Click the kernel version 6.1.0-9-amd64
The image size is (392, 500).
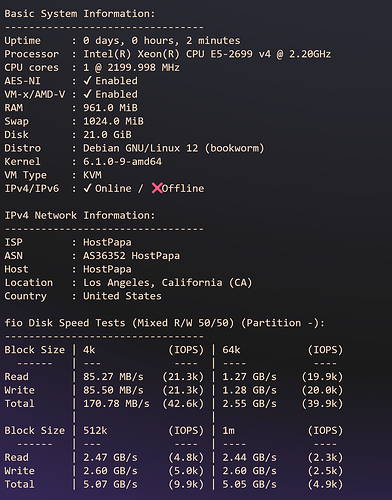[x=122, y=162]
